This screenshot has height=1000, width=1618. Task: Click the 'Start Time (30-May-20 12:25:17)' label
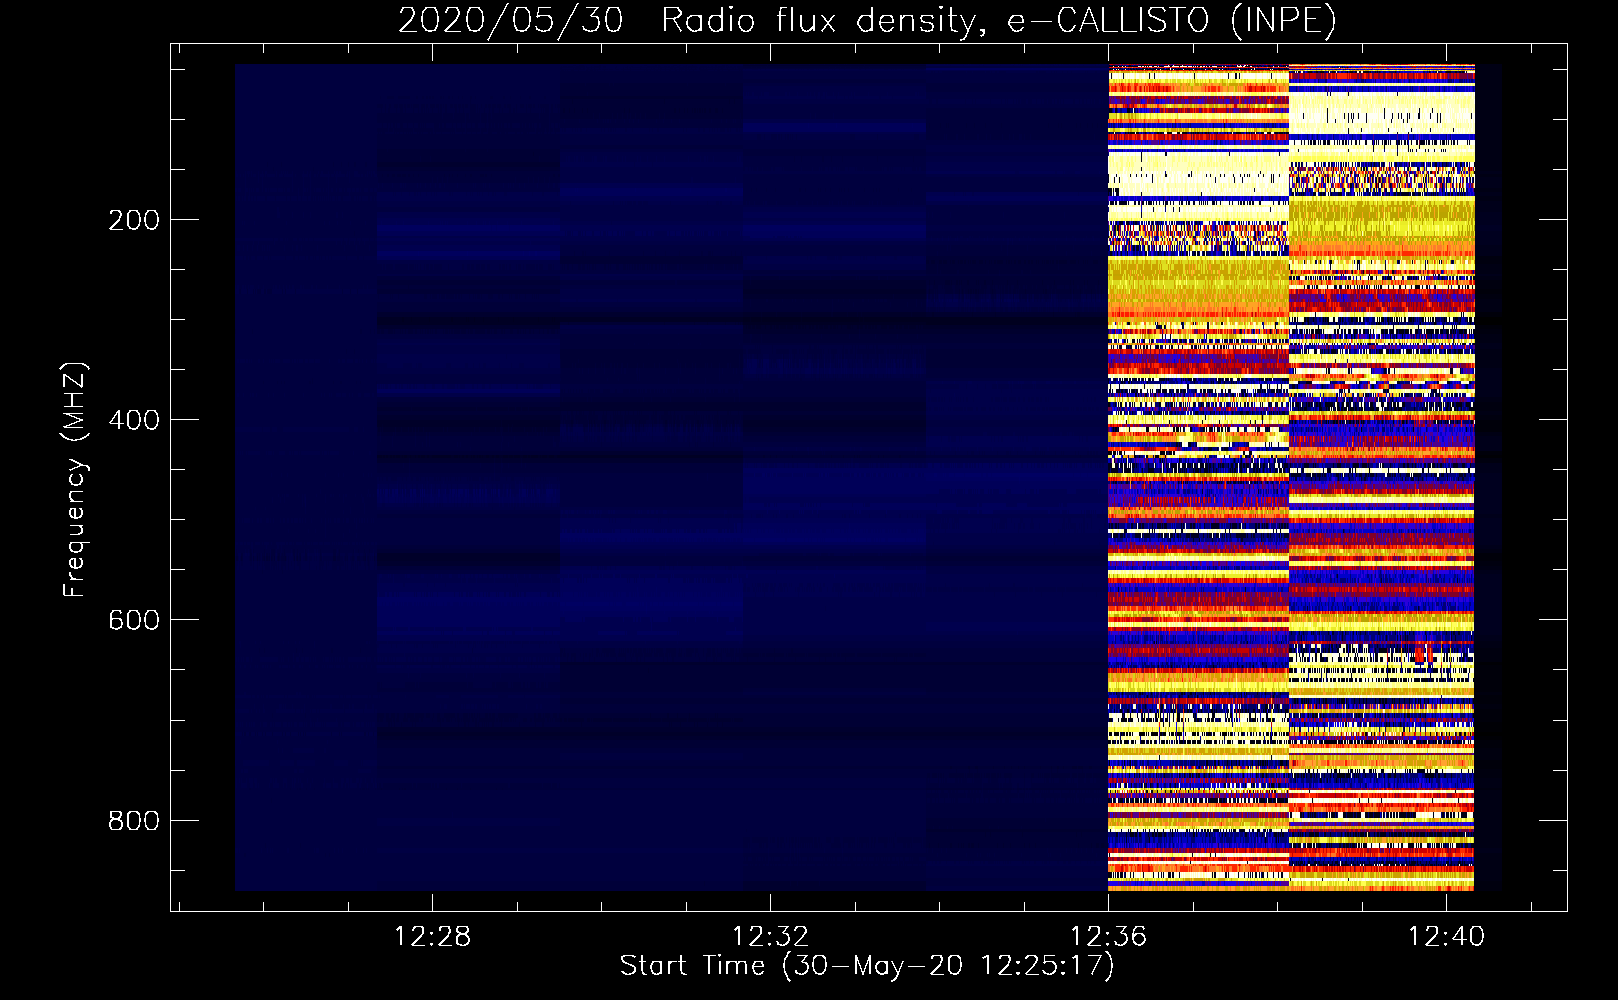[867, 966]
